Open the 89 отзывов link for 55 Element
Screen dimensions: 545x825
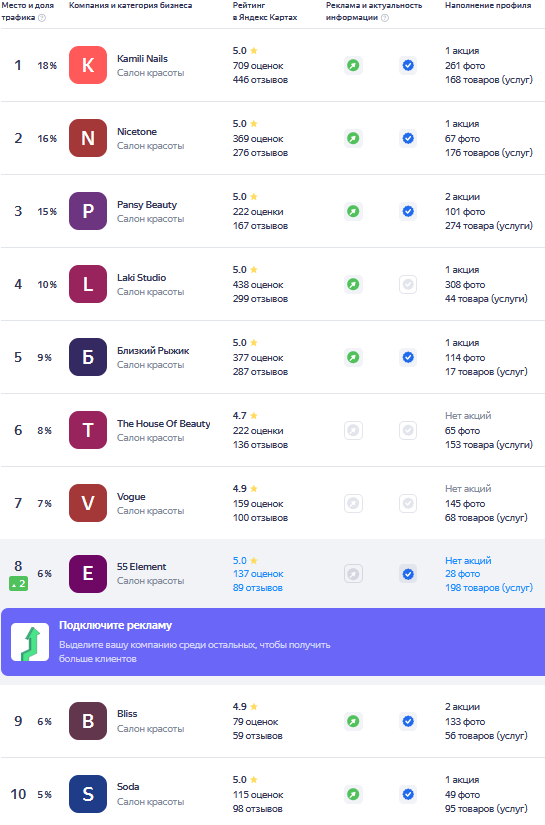pos(258,588)
